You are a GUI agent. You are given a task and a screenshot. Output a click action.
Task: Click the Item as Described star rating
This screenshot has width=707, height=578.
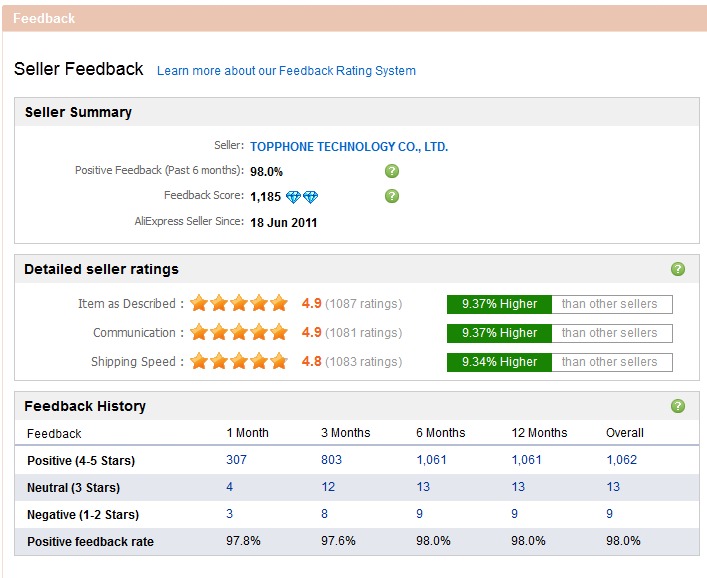click(x=239, y=304)
